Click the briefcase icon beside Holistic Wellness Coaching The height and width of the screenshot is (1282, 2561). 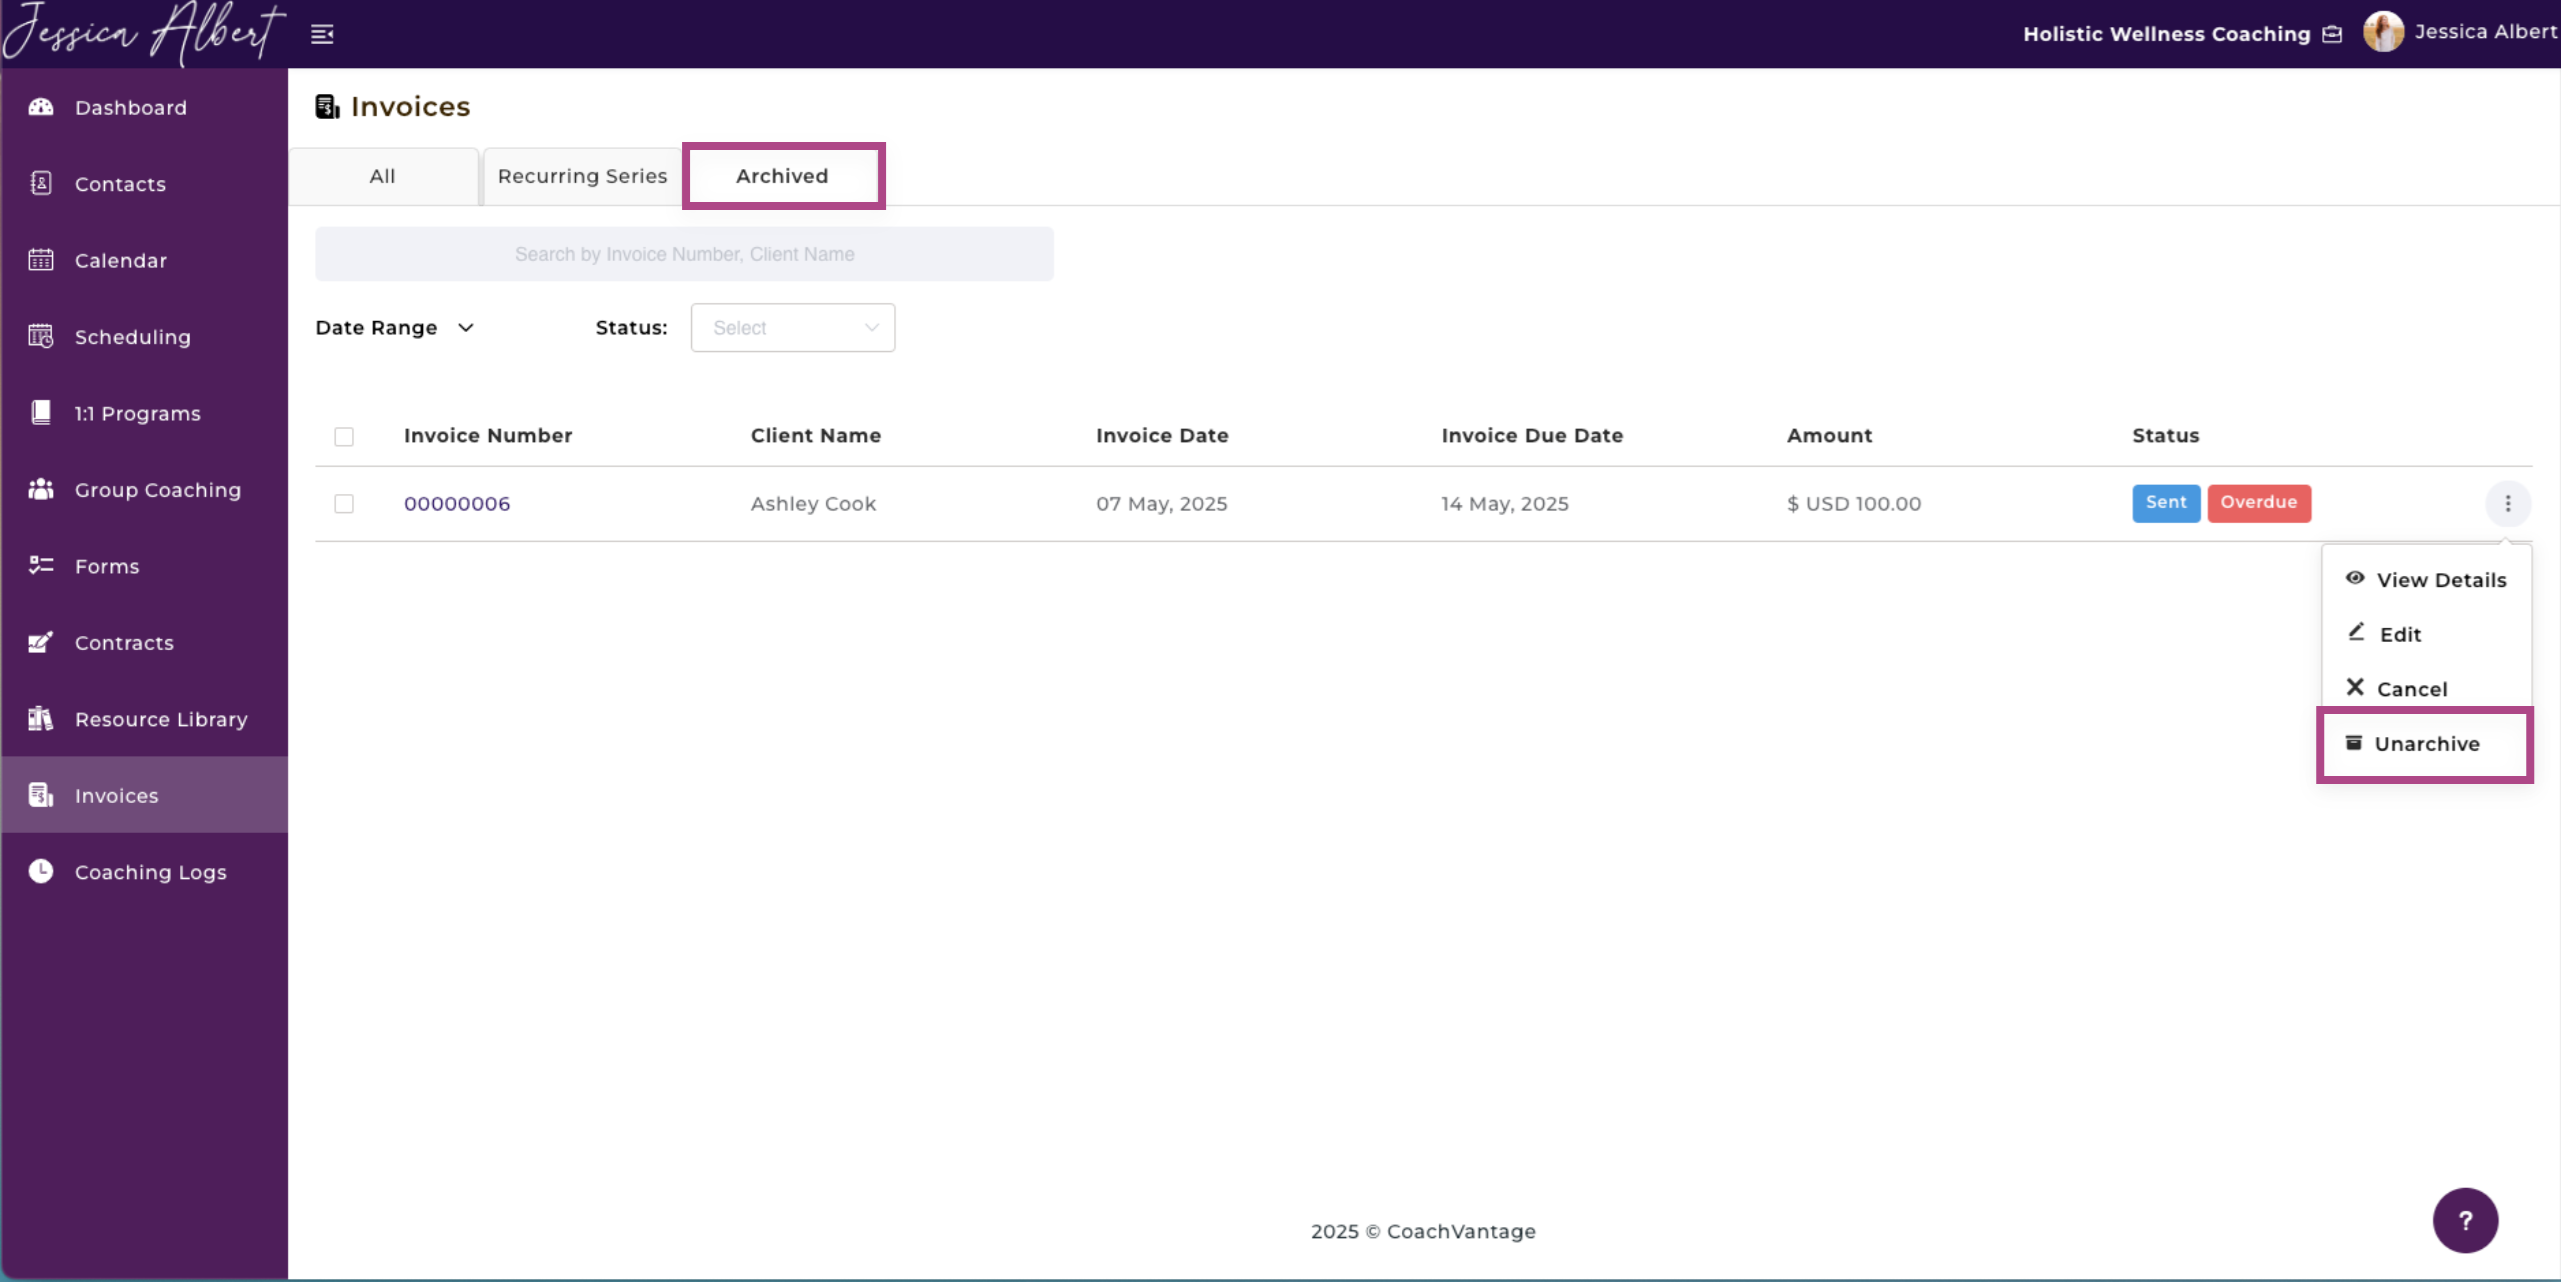[2332, 34]
